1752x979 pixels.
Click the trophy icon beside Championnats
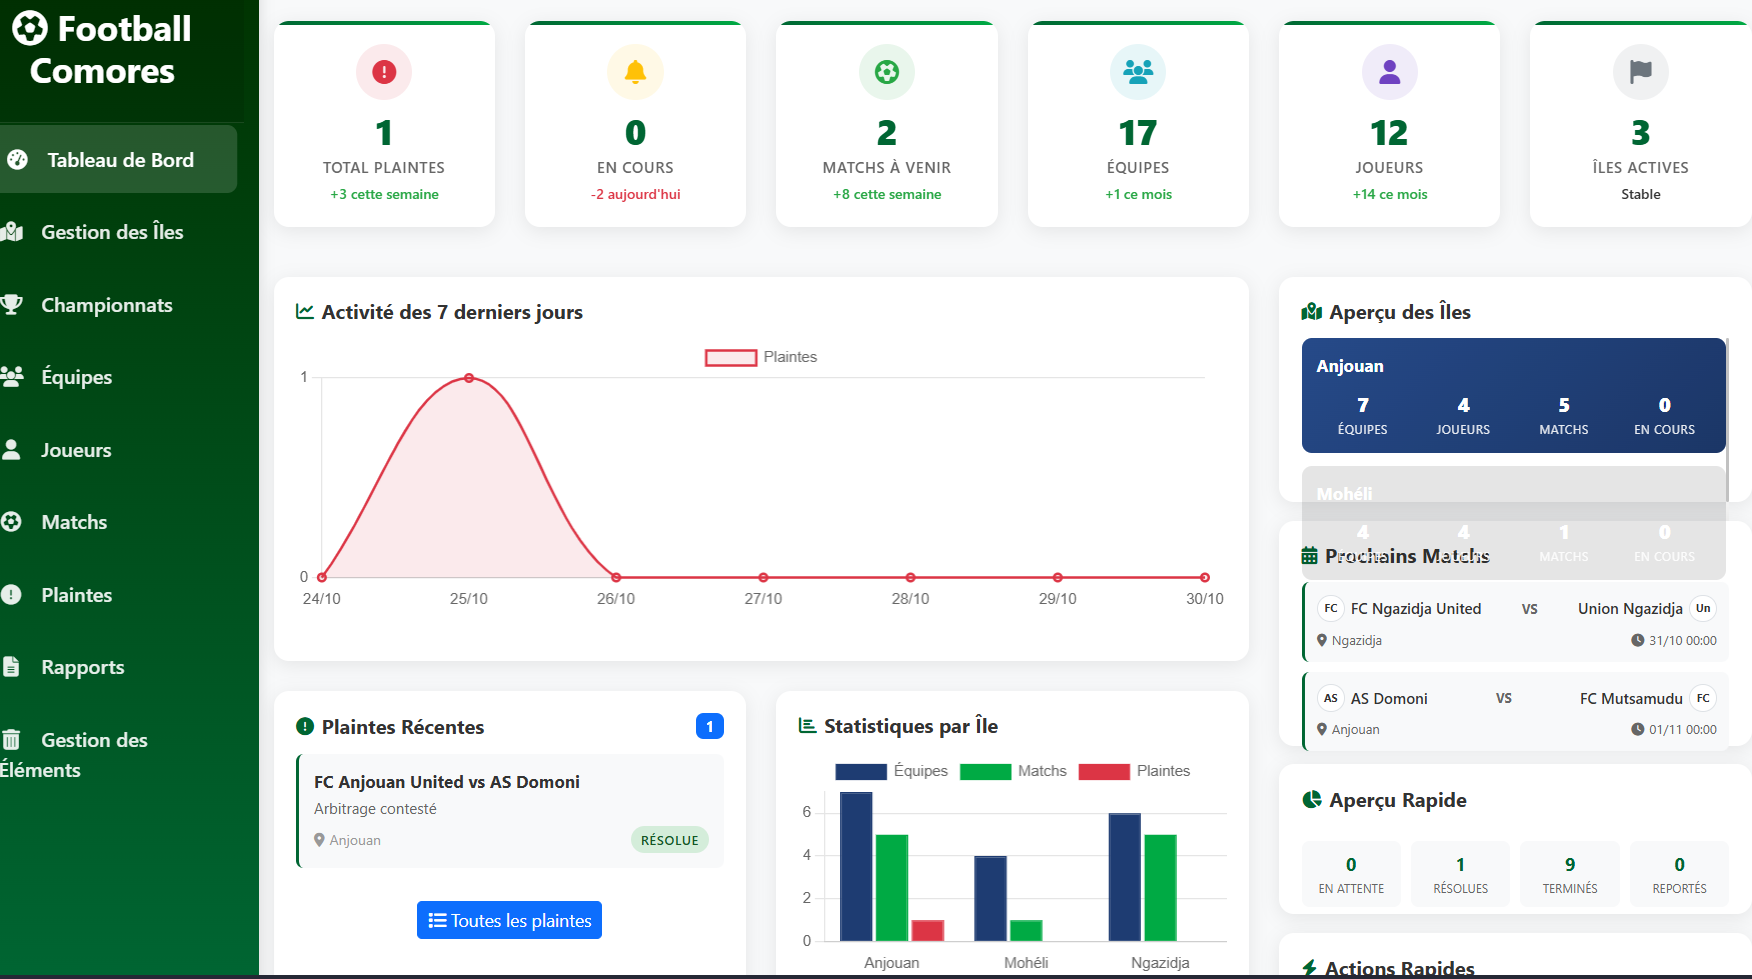click(12, 305)
